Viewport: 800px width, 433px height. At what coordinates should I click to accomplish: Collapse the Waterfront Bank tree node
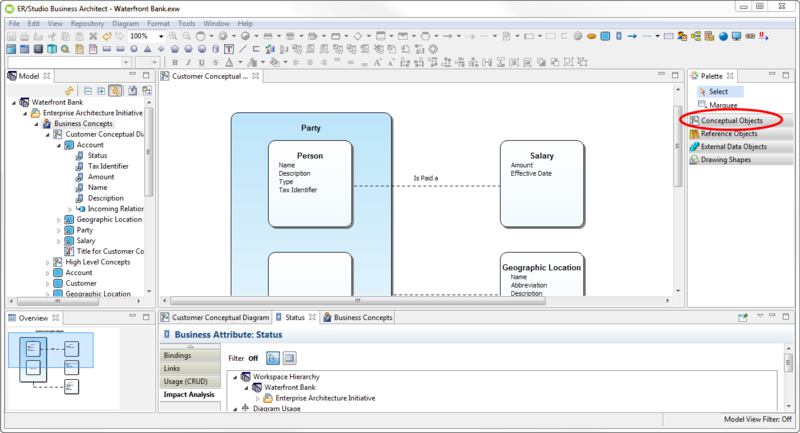[14, 103]
